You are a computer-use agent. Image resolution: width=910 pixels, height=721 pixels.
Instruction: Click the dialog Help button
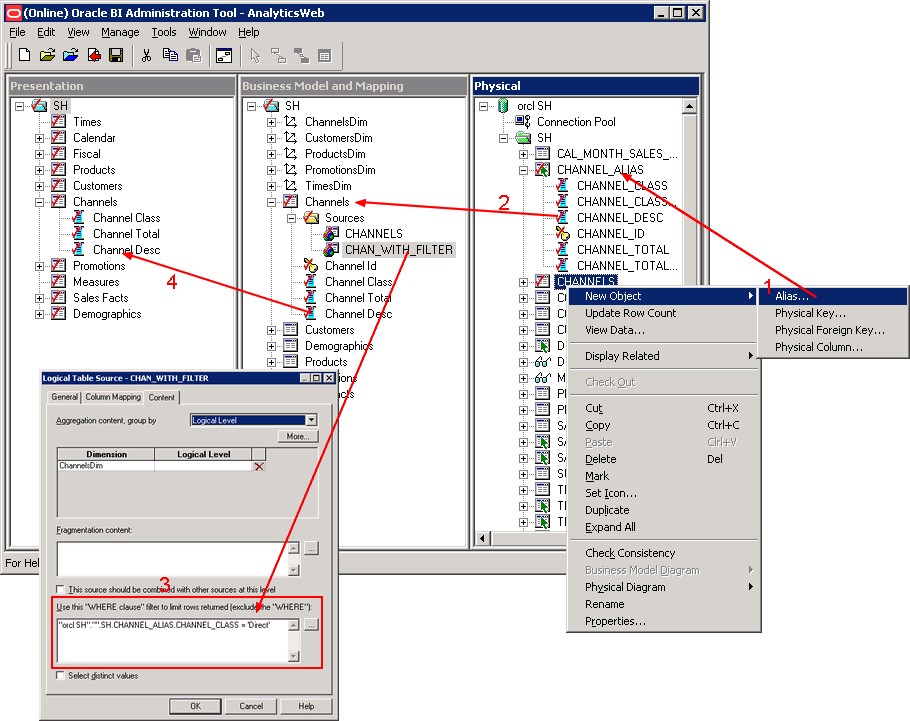coord(306,706)
